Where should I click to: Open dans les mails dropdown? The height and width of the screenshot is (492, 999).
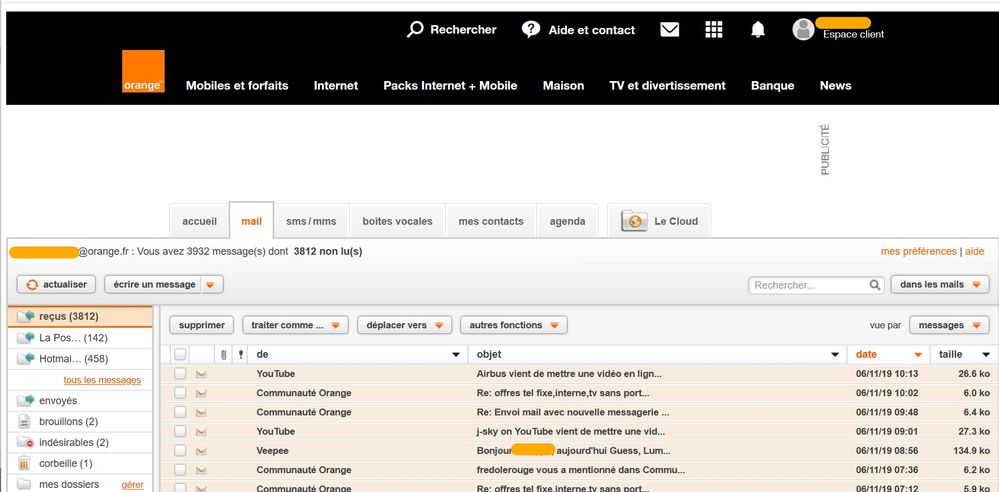[x=940, y=285]
